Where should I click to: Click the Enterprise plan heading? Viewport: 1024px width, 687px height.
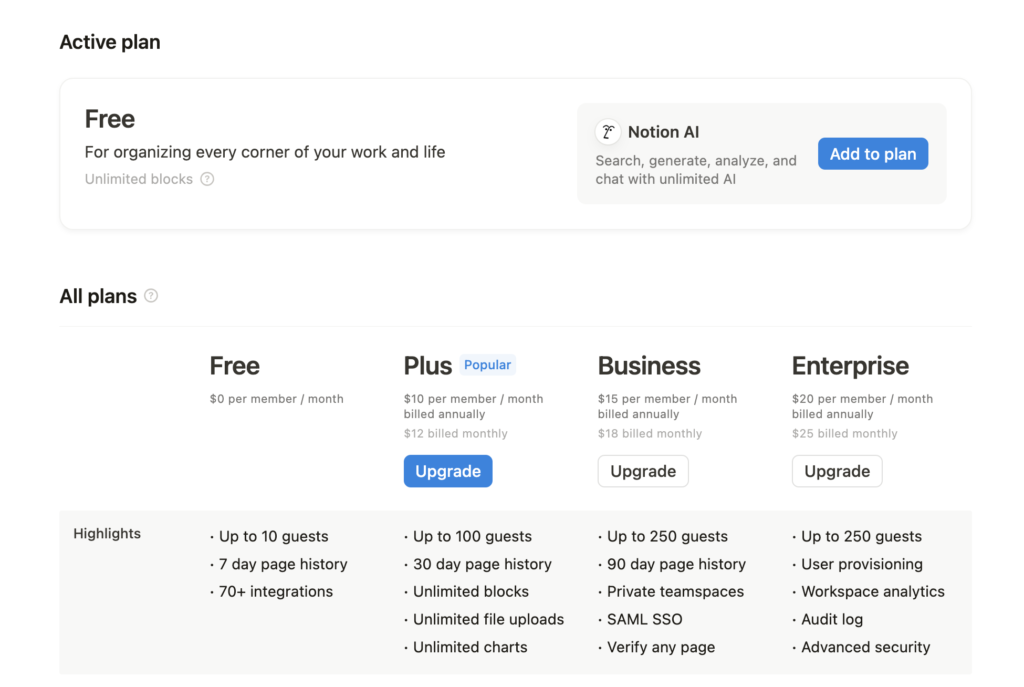pos(850,366)
